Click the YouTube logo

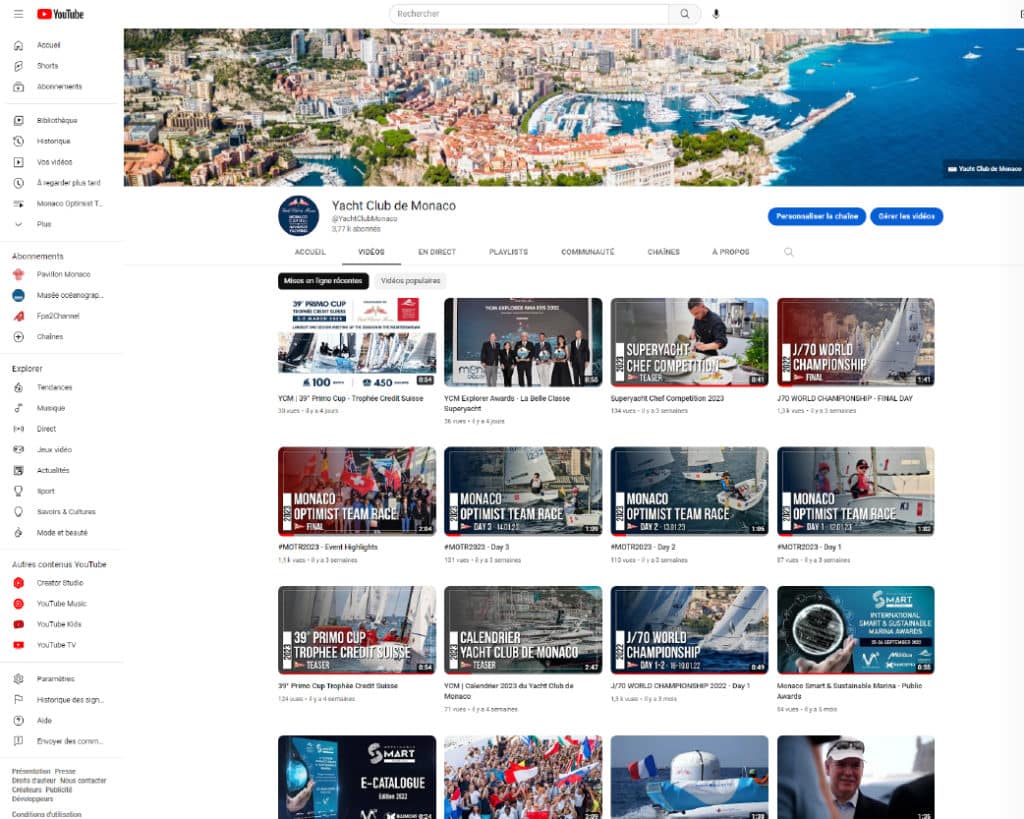point(60,14)
